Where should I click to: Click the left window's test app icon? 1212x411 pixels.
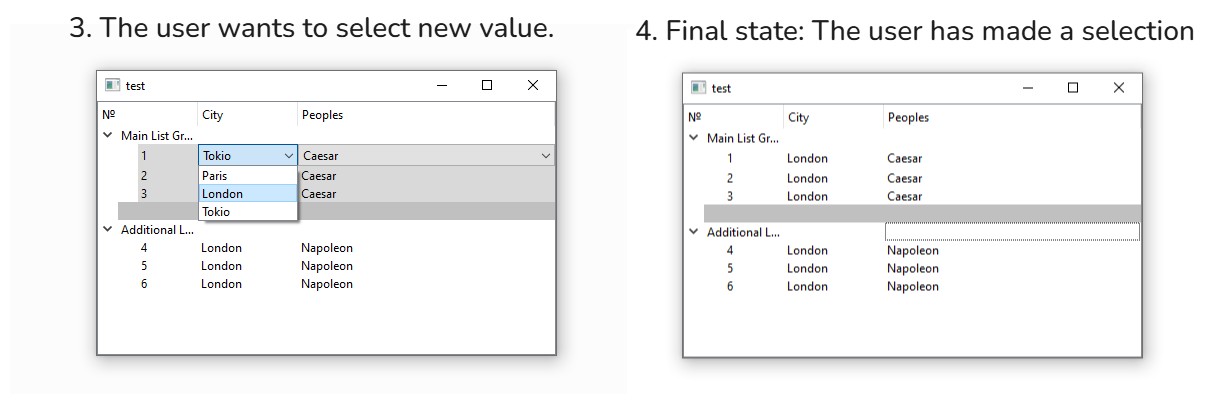[x=112, y=86]
